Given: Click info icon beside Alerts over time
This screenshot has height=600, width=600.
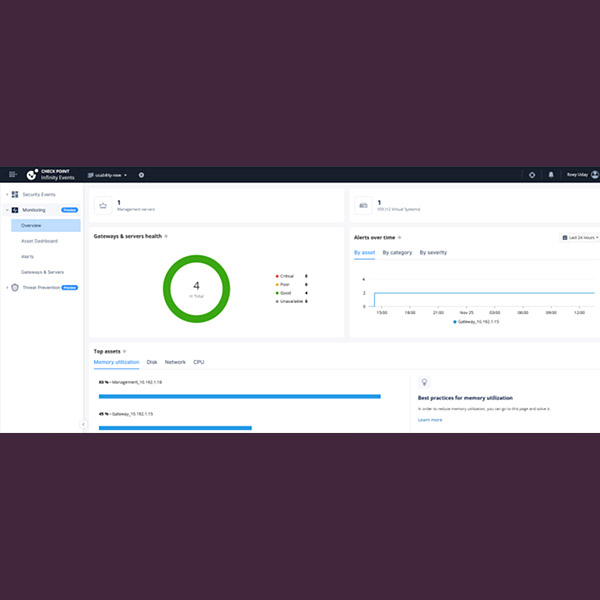Looking at the screenshot, I should click(x=399, y=237).
